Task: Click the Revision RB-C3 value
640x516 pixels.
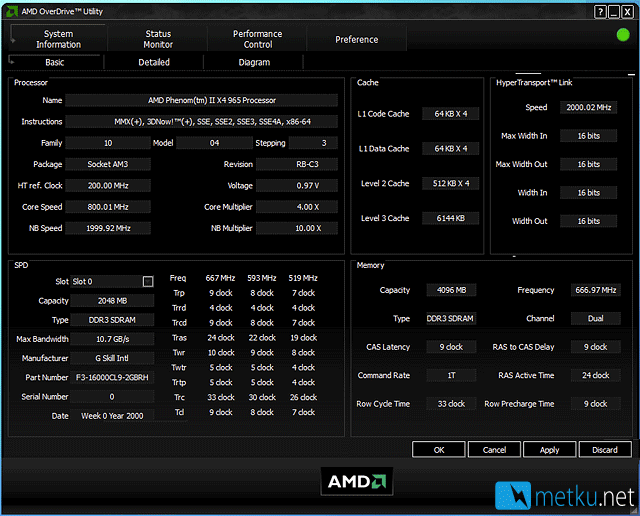Action: (x=297, y=164)
